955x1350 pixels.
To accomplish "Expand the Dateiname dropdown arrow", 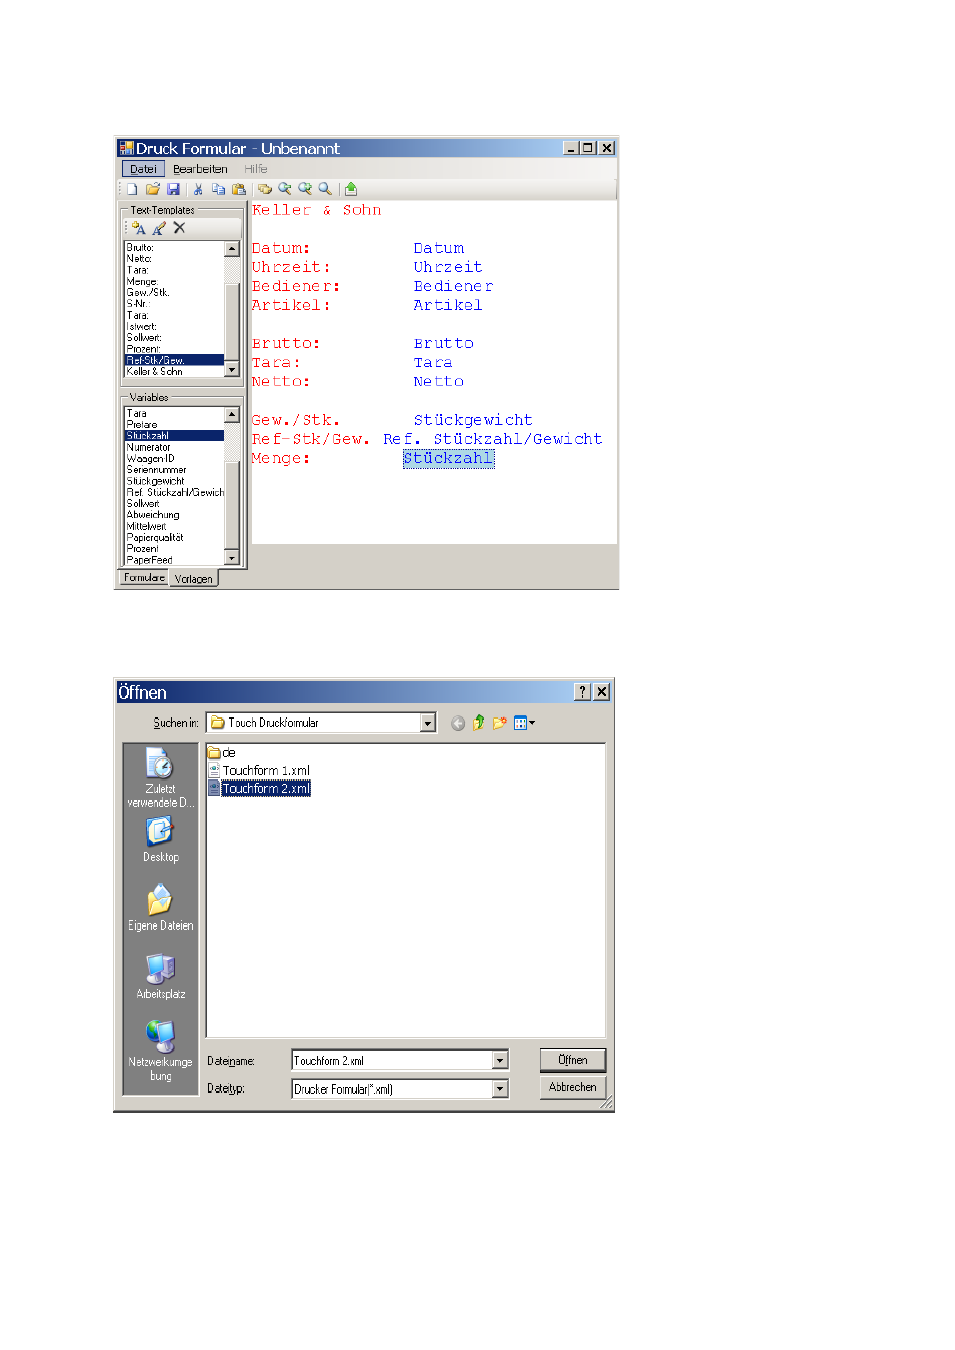I will pos(500,1061).
